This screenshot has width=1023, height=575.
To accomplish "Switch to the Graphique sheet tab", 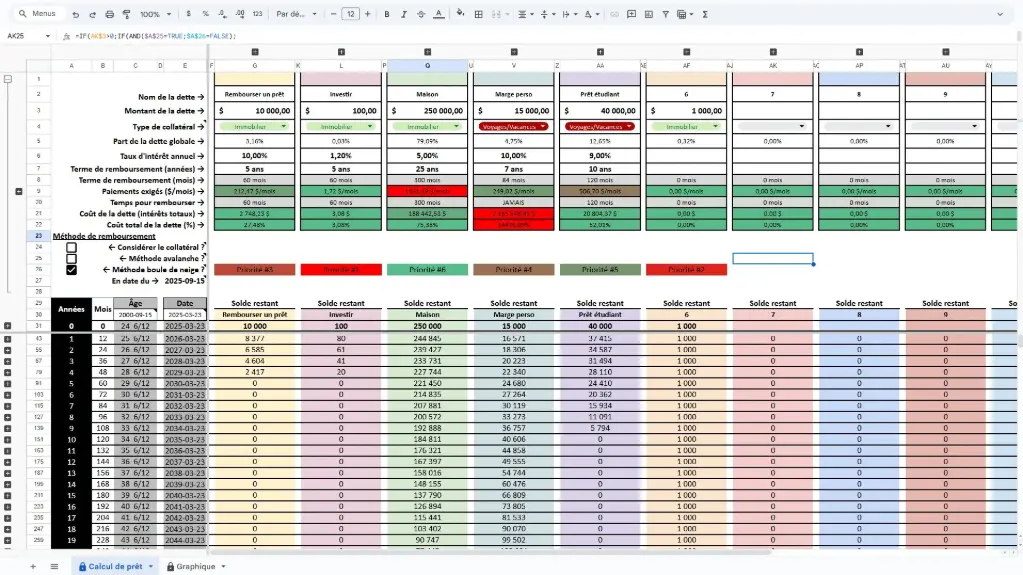I will 195,567.
